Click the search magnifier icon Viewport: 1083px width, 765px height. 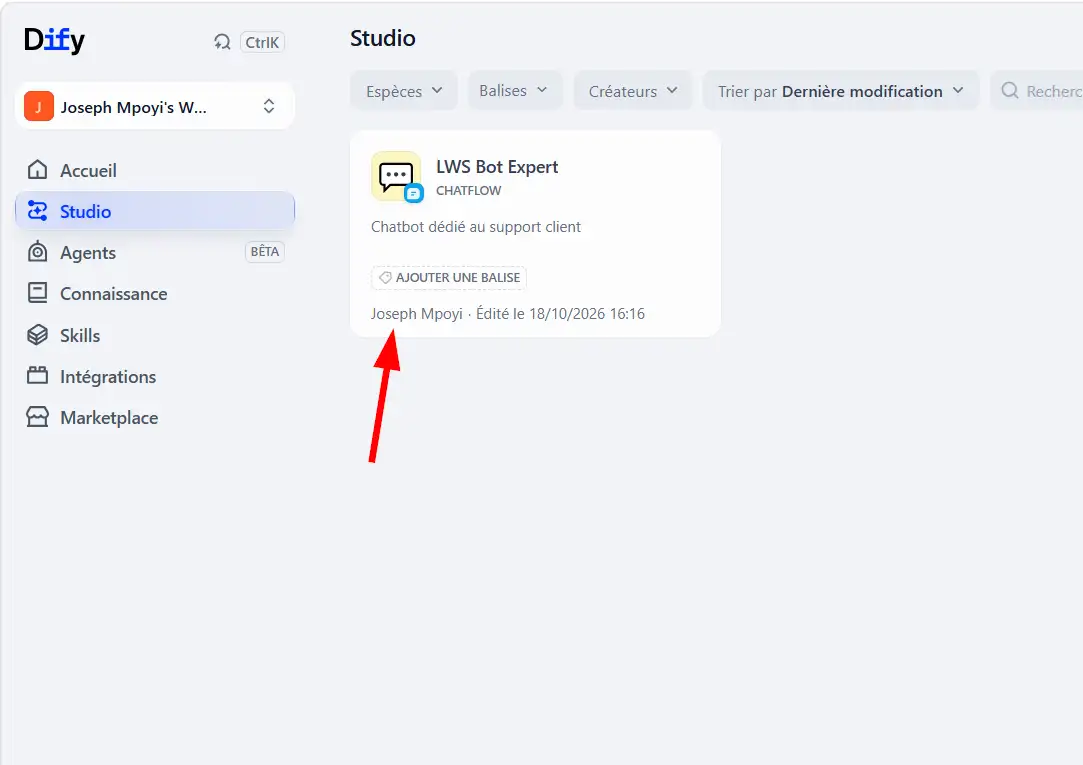(1010, 90)
